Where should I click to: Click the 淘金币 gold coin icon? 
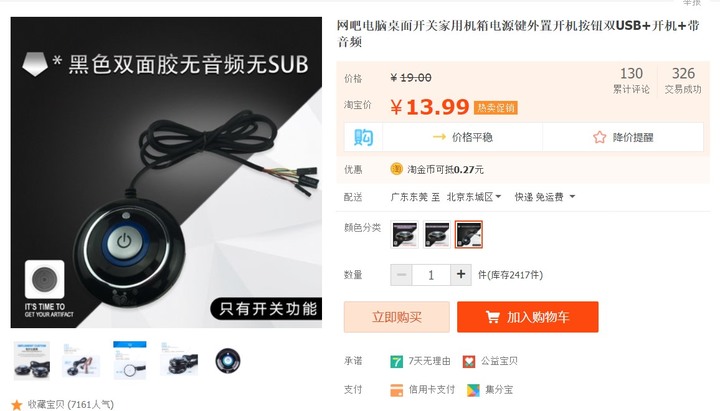click(396, 169)
